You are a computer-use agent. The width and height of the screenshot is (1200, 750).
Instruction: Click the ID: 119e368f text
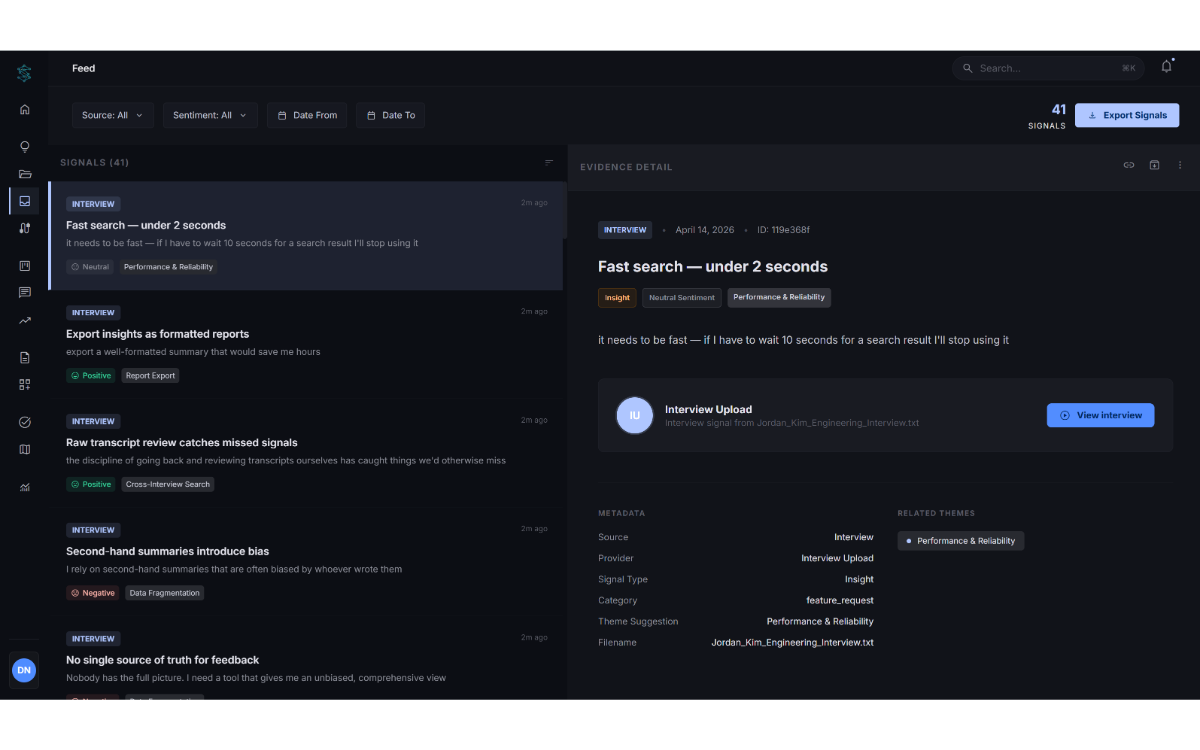tap(783, 230)
